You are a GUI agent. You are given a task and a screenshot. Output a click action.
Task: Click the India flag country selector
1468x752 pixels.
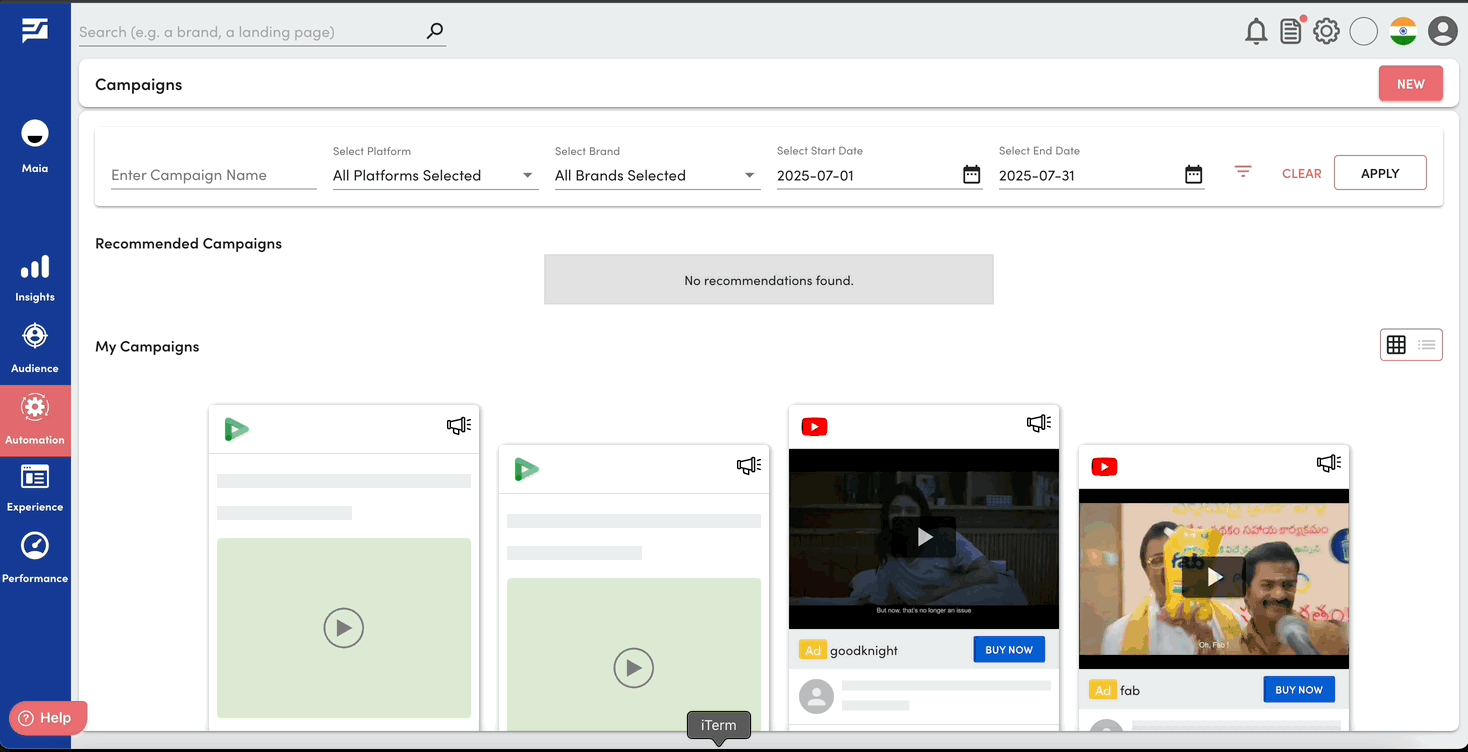coord(1403,31)
